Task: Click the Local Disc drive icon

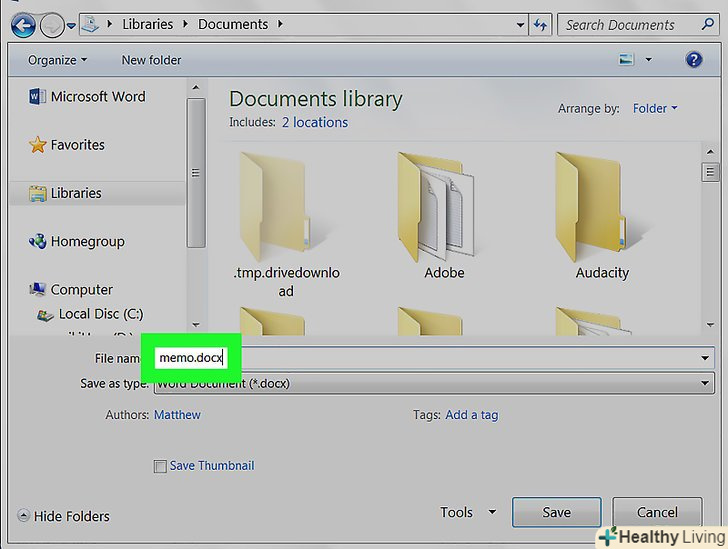Action: [45, 315]
